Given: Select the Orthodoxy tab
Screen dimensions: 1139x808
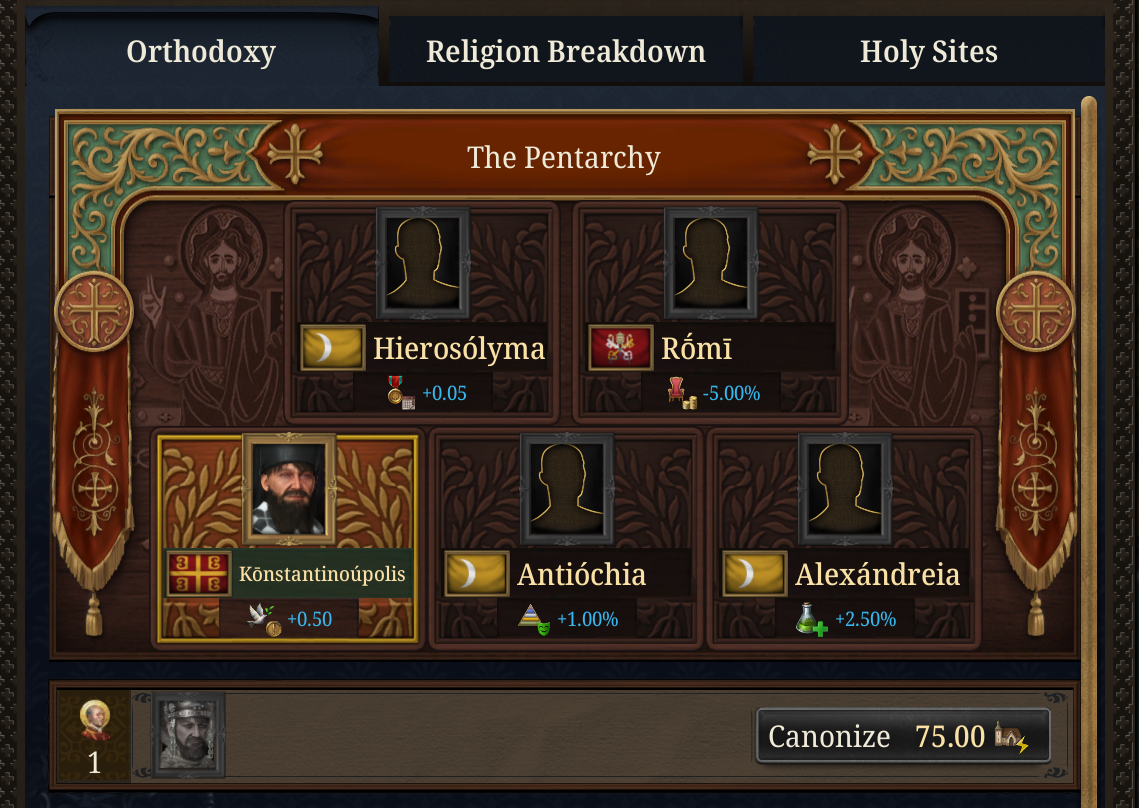Looking at the screenshot, I should (x=201, y=51).
